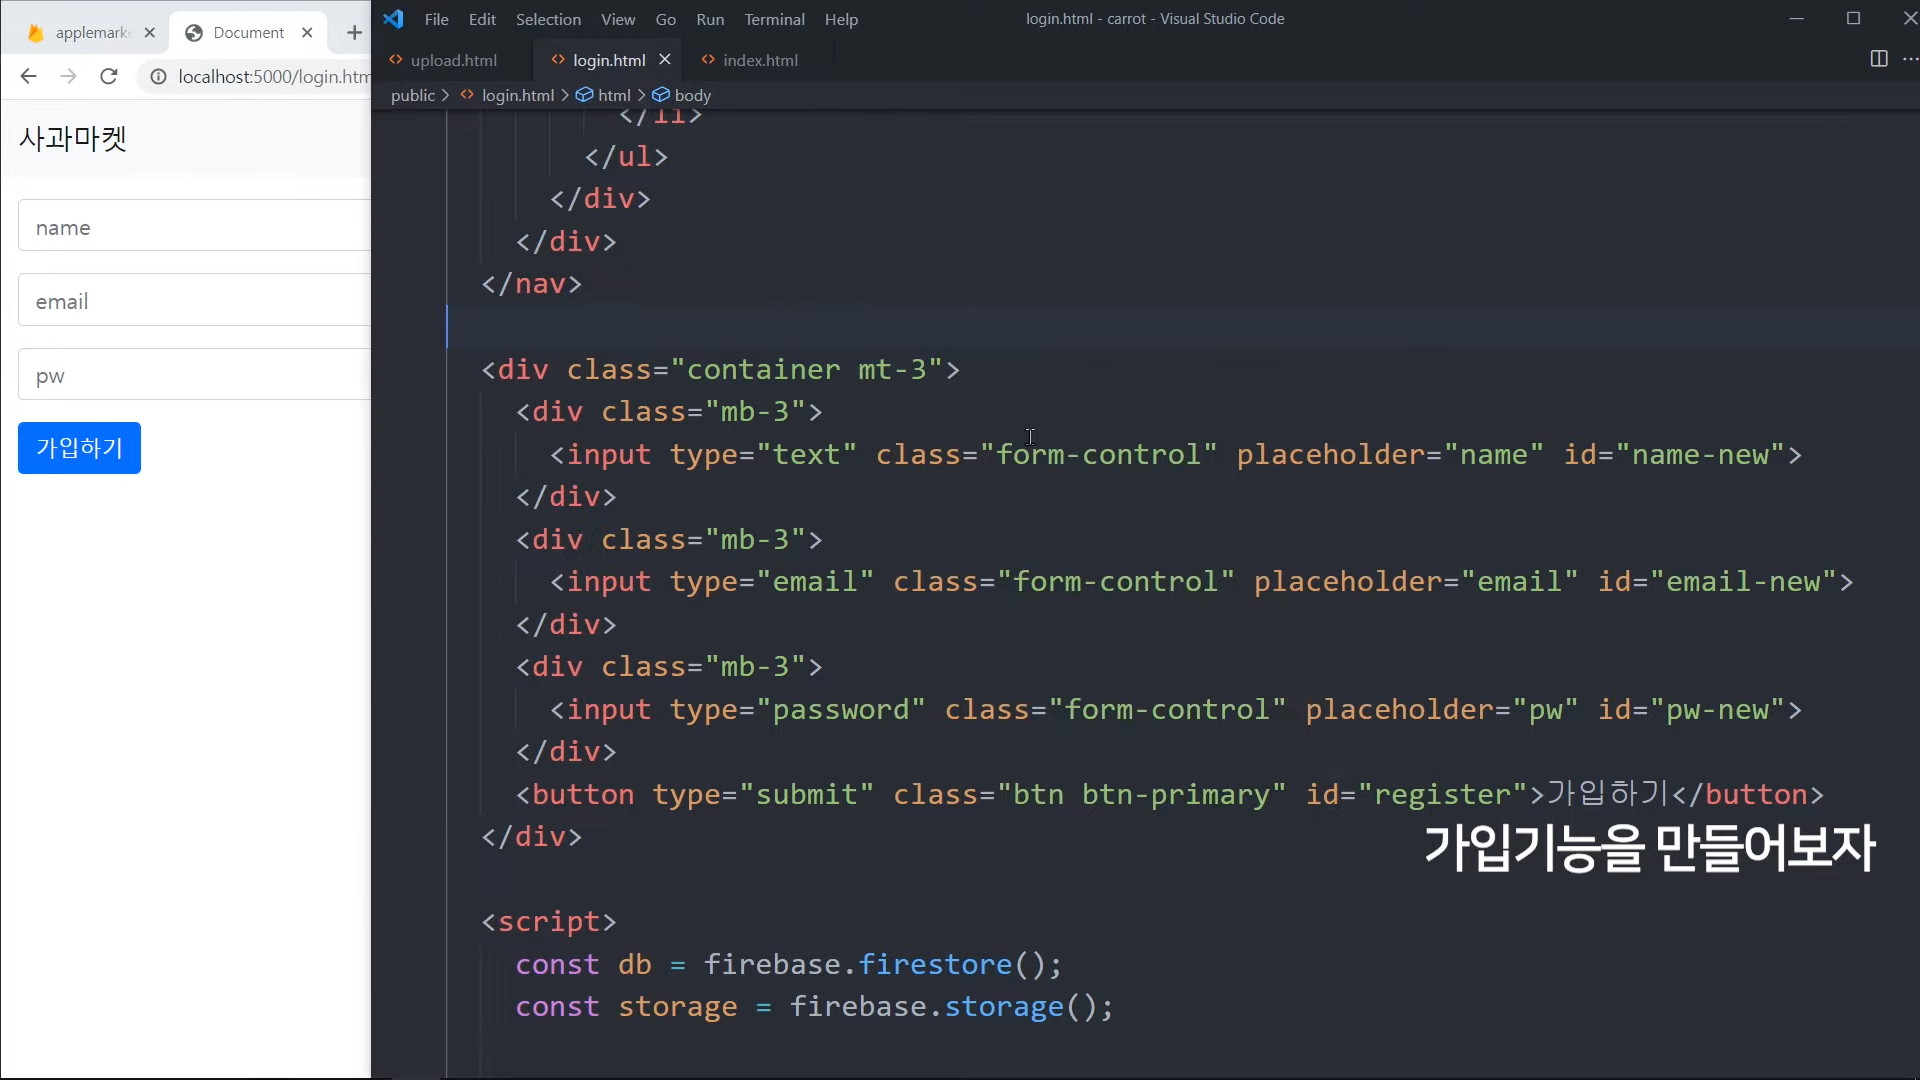Place cursor on the closing nav tag

click(x=531, y=284)
